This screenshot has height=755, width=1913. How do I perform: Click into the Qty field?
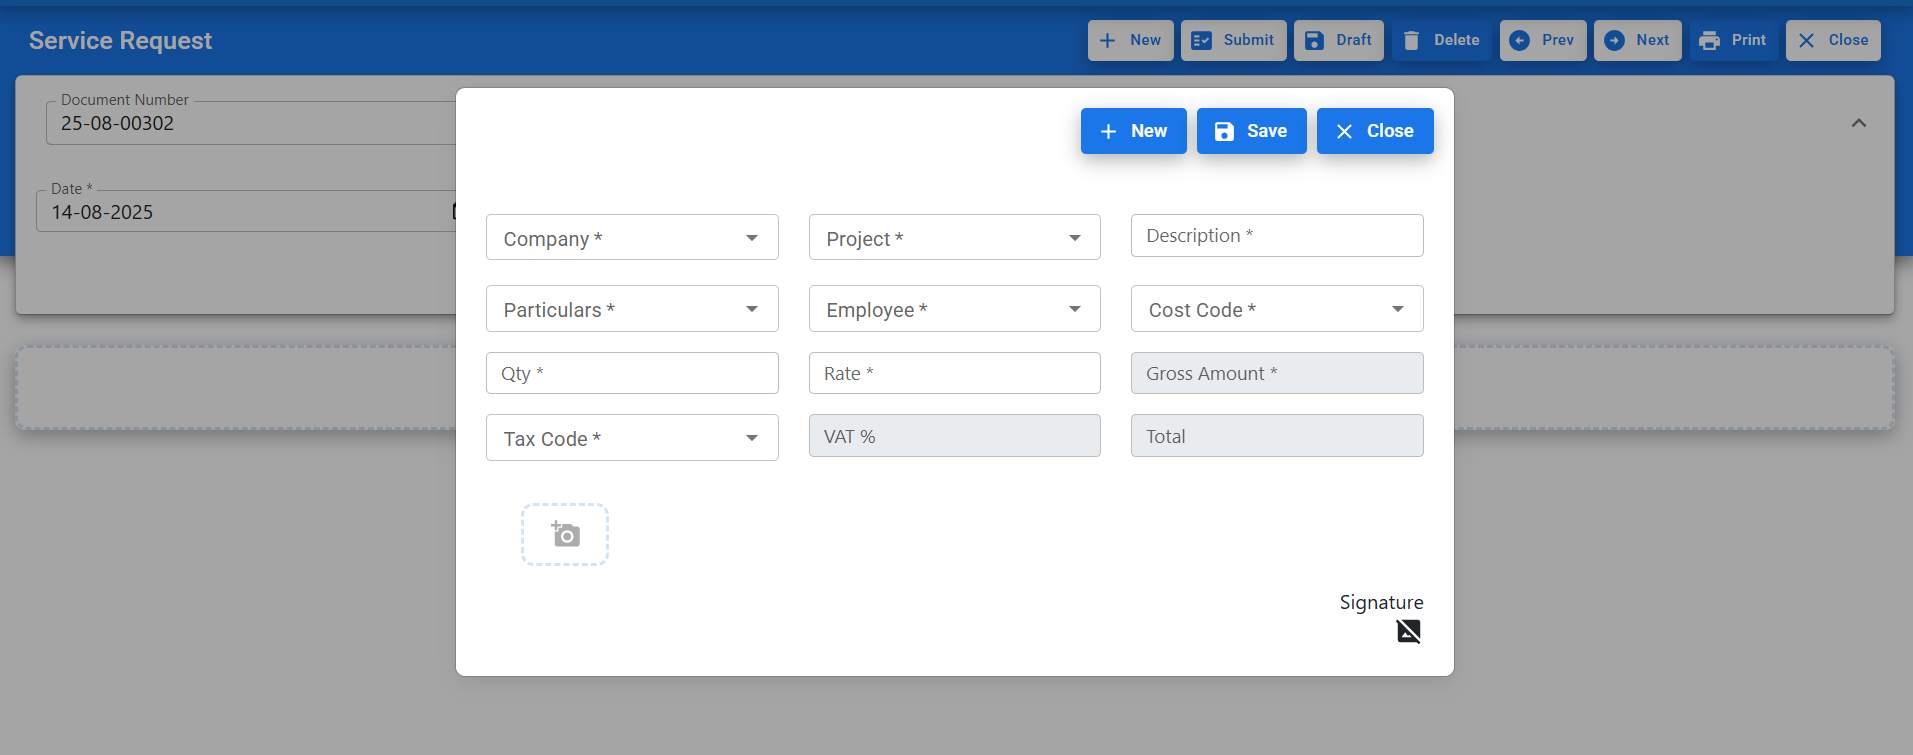[x=632, y=373]
